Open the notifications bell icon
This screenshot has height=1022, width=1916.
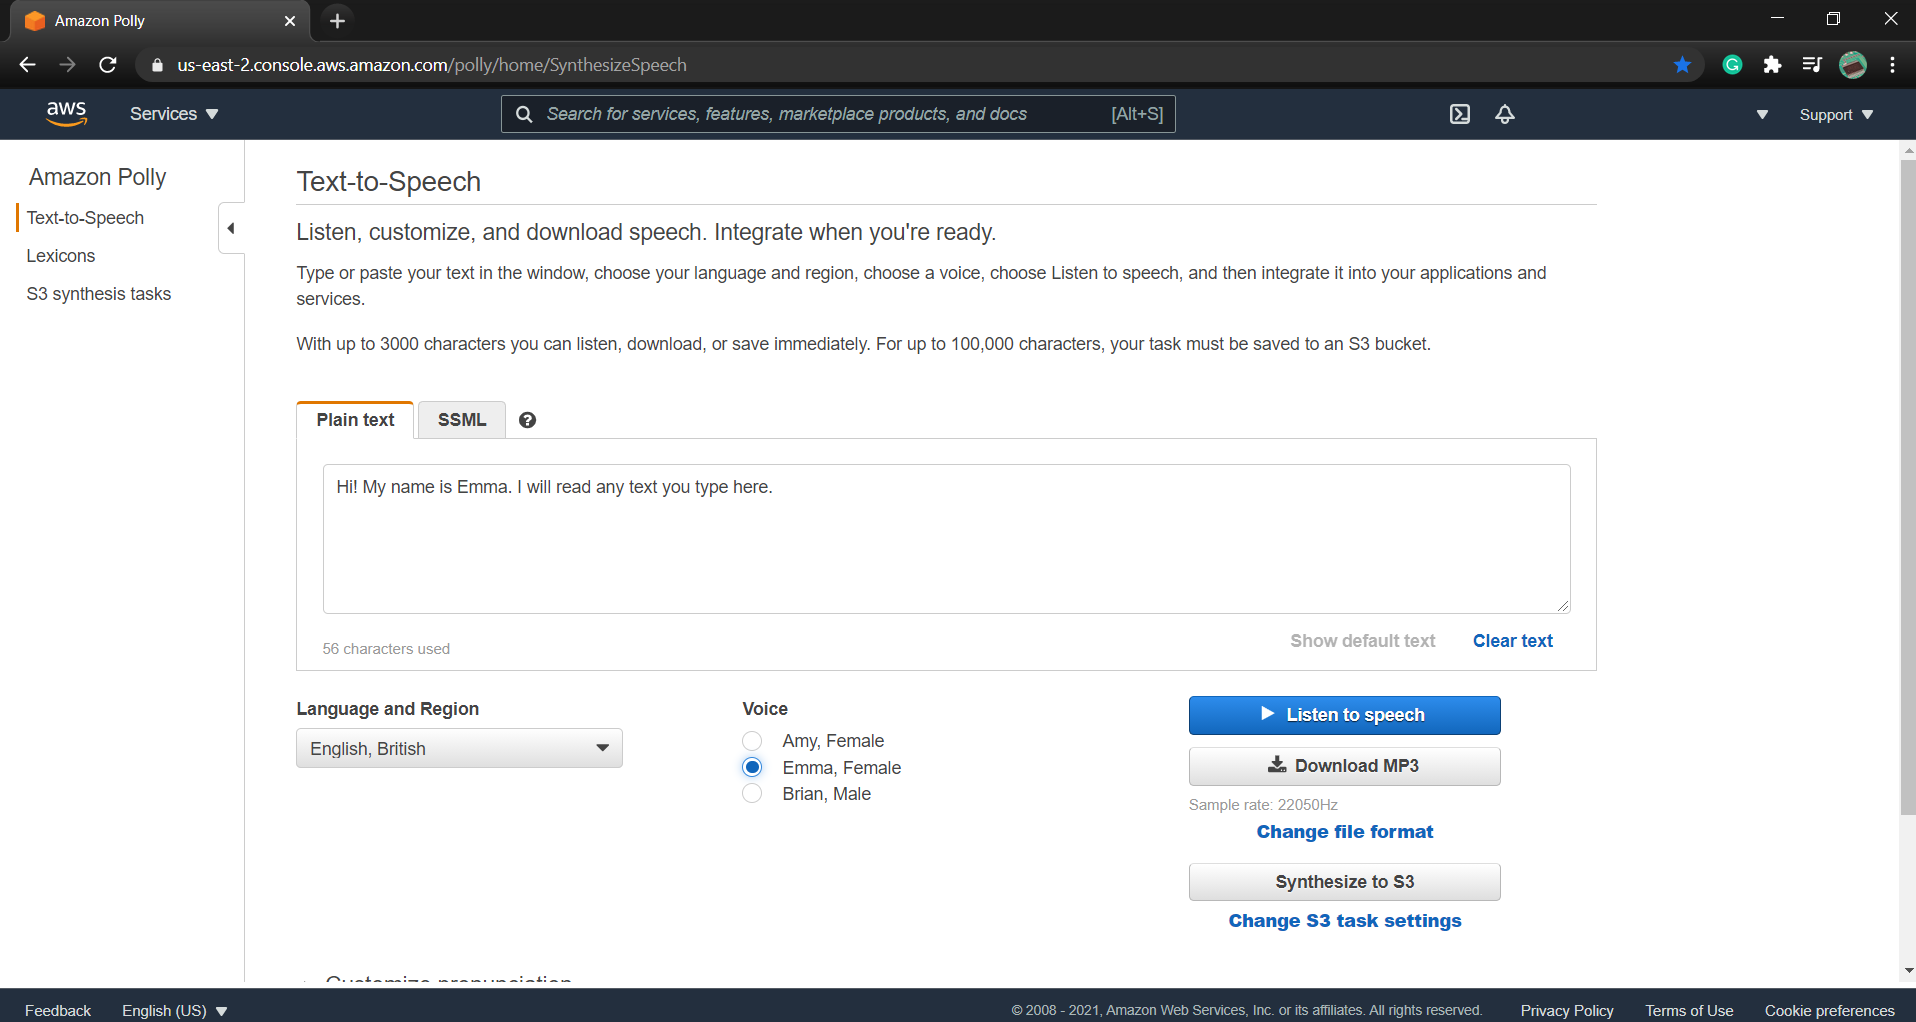click(1504, 114)
